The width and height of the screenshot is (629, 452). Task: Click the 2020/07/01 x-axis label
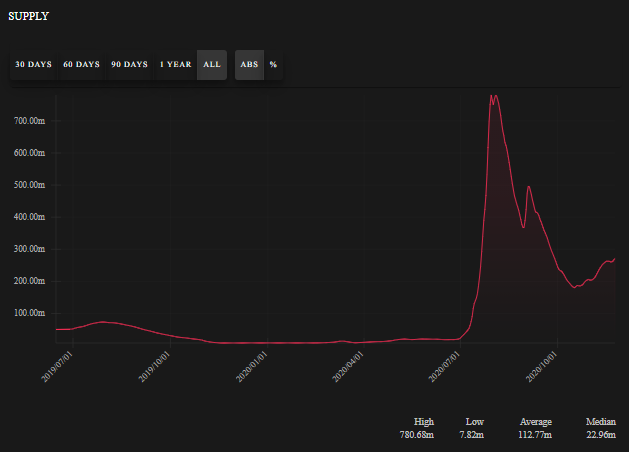click(444, 367)
